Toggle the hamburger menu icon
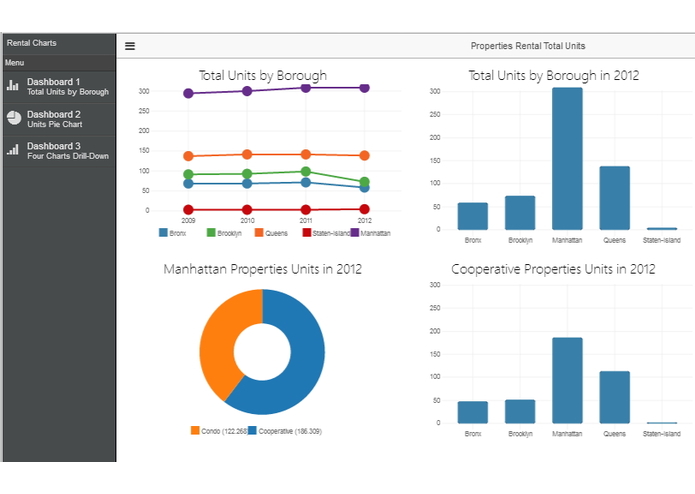The image size is (695, 494). point(130,46)
